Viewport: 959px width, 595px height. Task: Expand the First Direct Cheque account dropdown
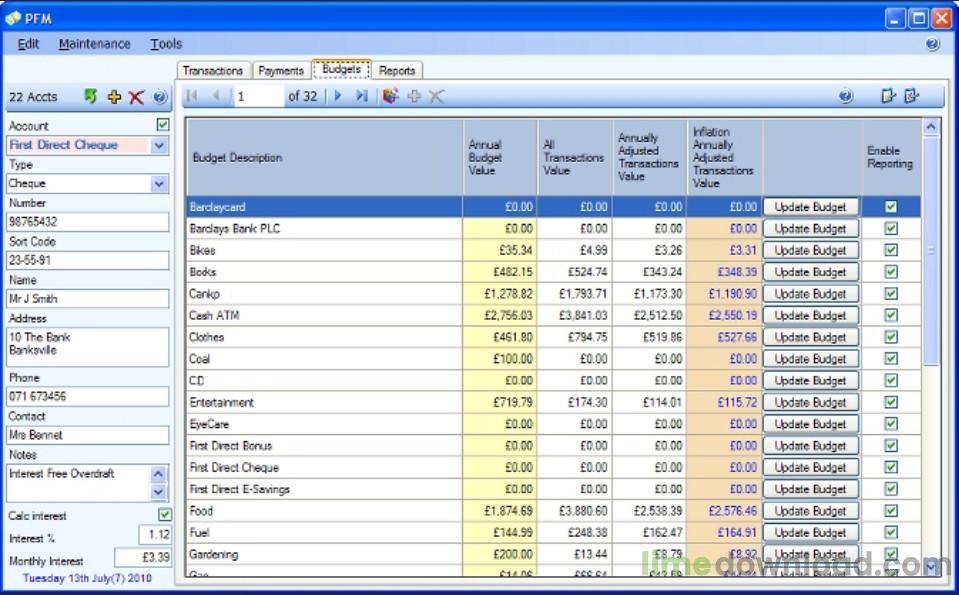159,146
